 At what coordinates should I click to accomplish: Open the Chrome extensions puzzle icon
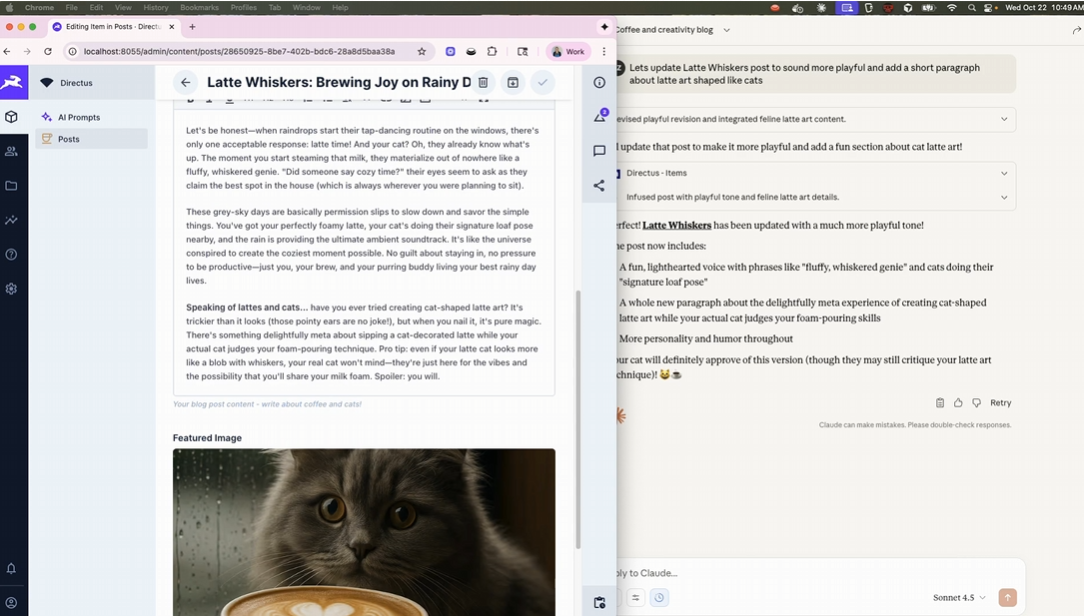pyautogui.click(x=492, y=51)
